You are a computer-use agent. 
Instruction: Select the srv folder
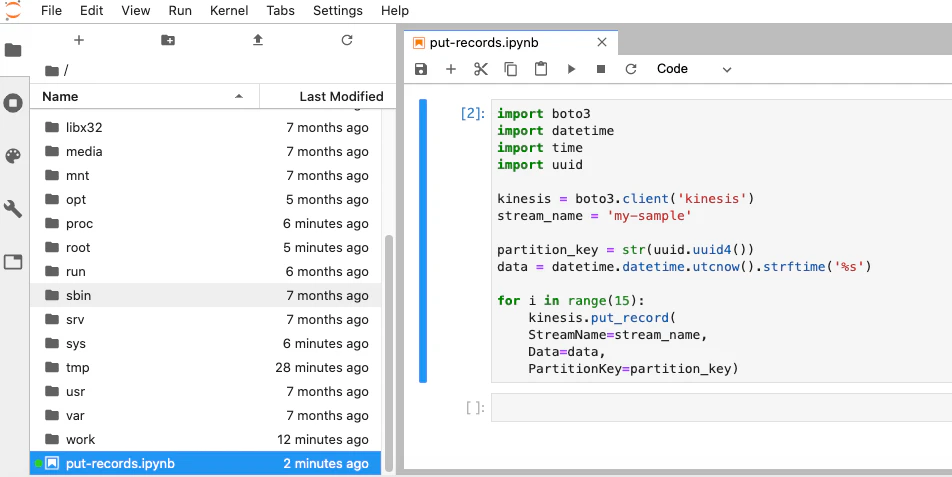coord(206,319)
